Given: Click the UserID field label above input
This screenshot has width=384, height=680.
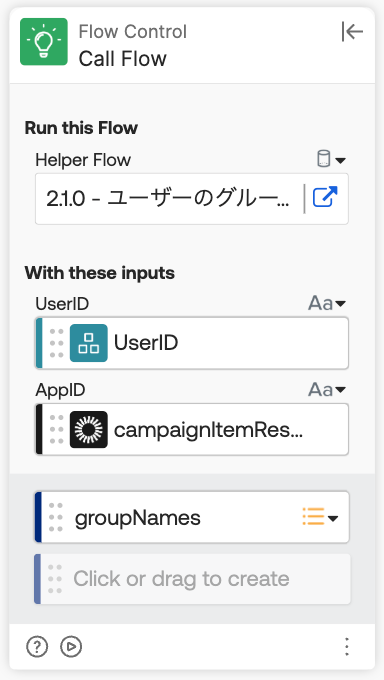Looking at the screenshot, I should (62, 304).
